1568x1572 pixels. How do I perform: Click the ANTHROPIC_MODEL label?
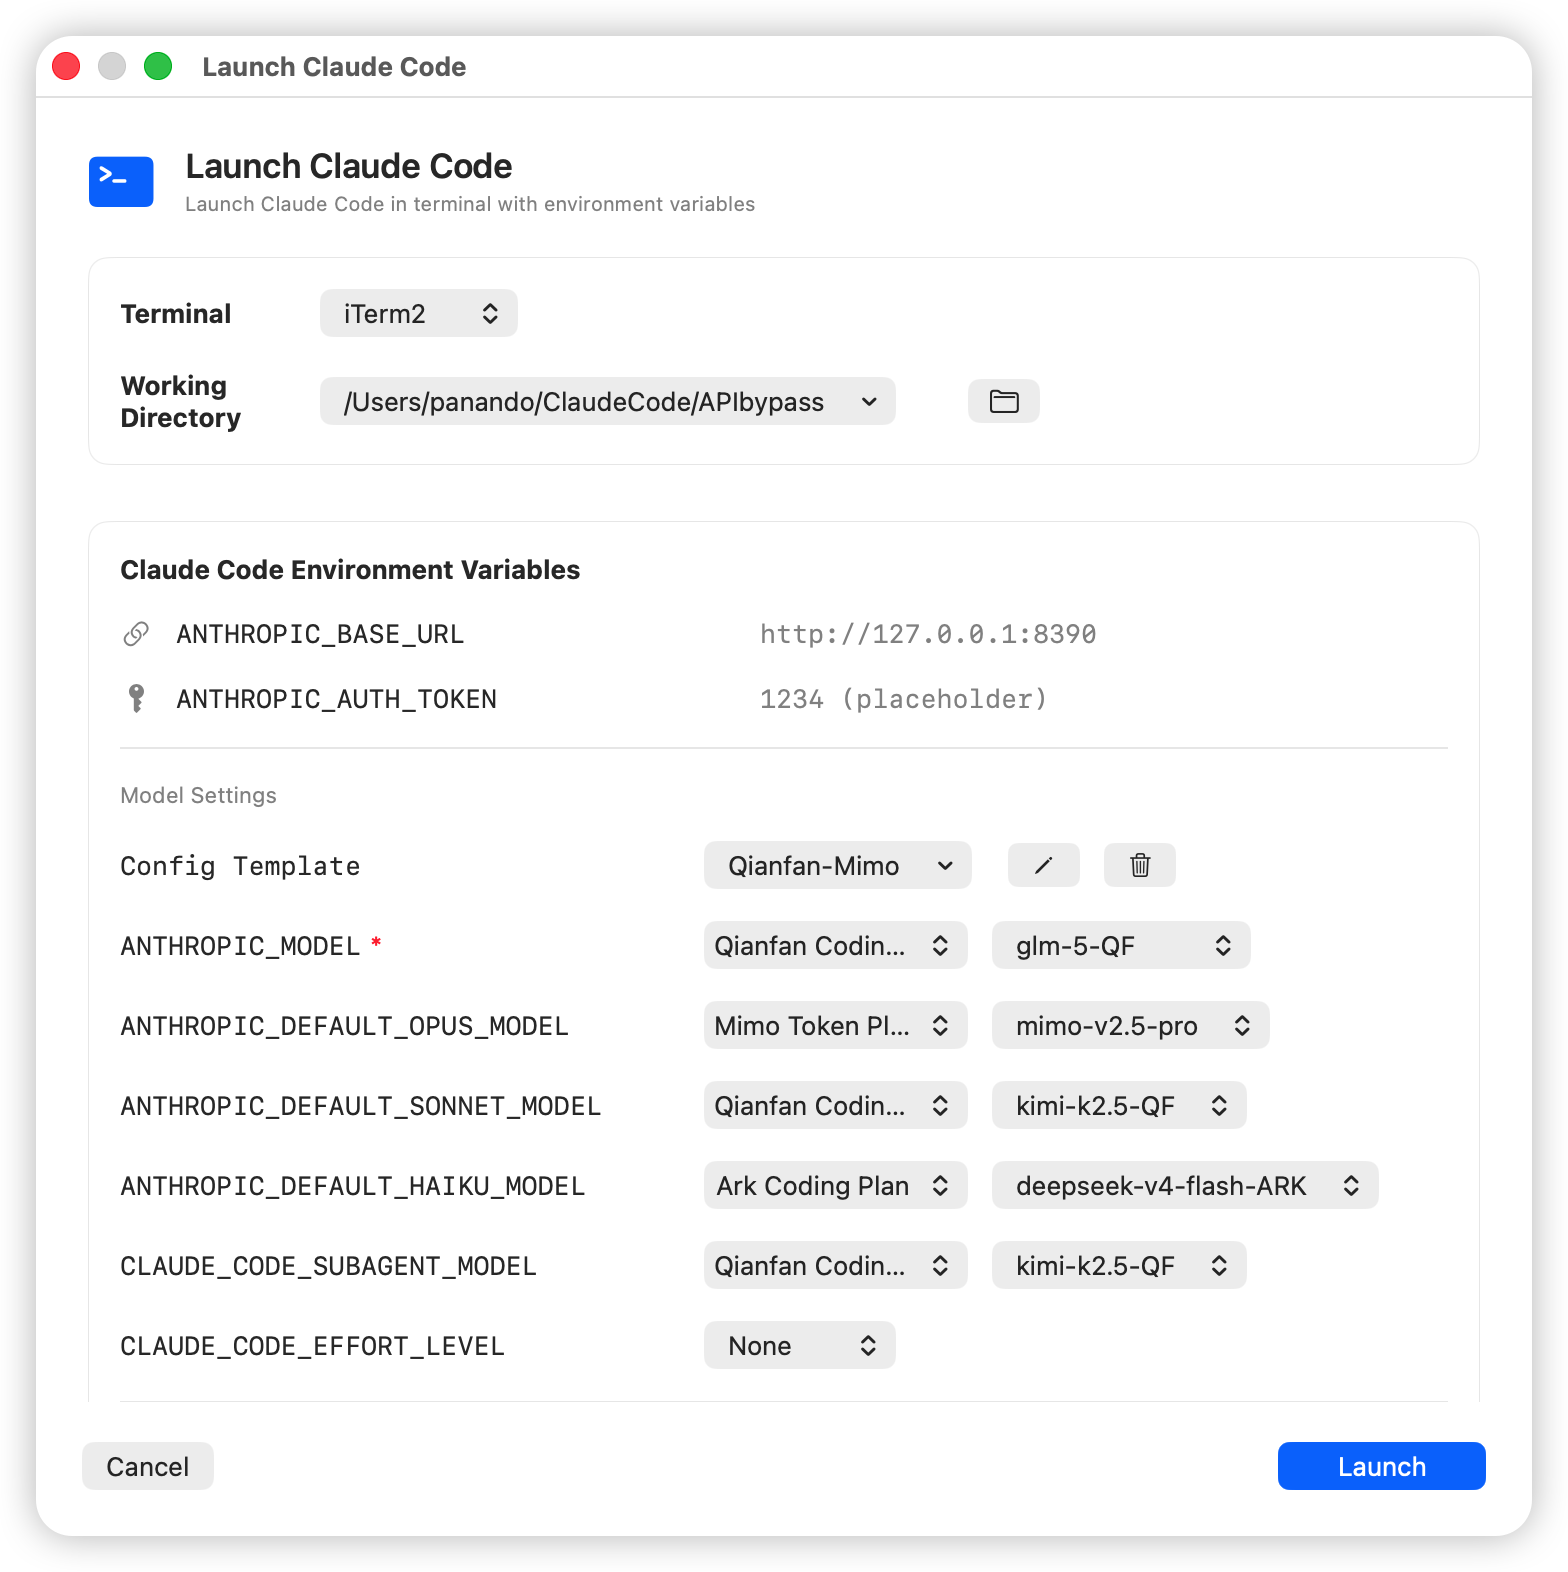pos(240,946)
